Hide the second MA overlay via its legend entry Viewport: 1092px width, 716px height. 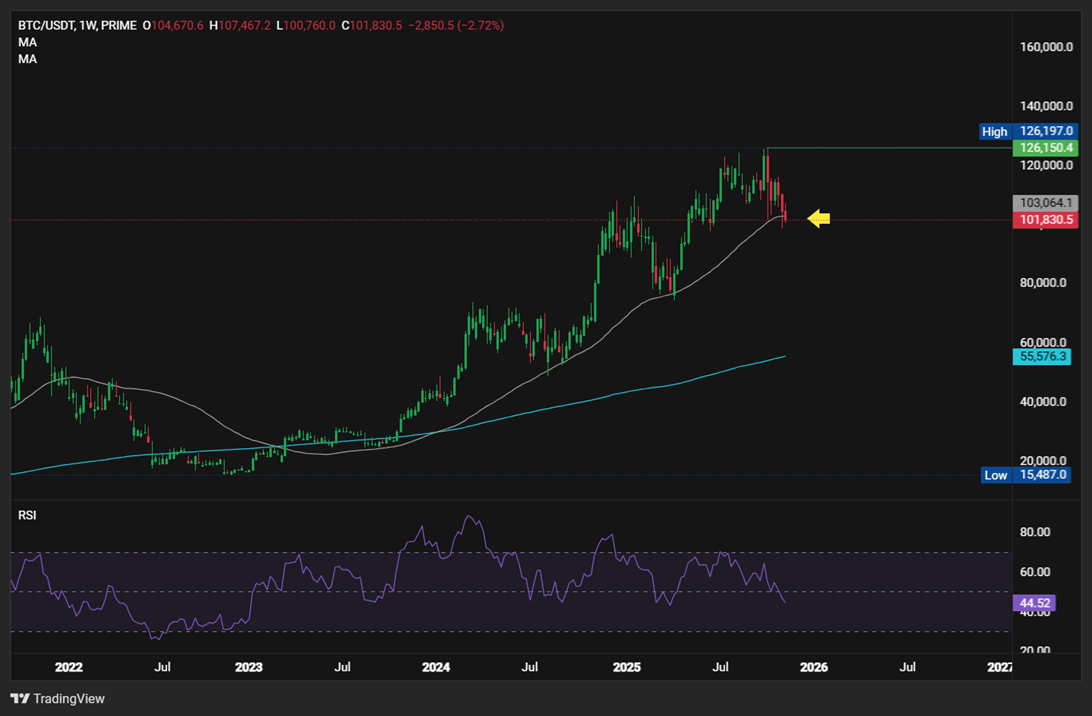[26, 58]
